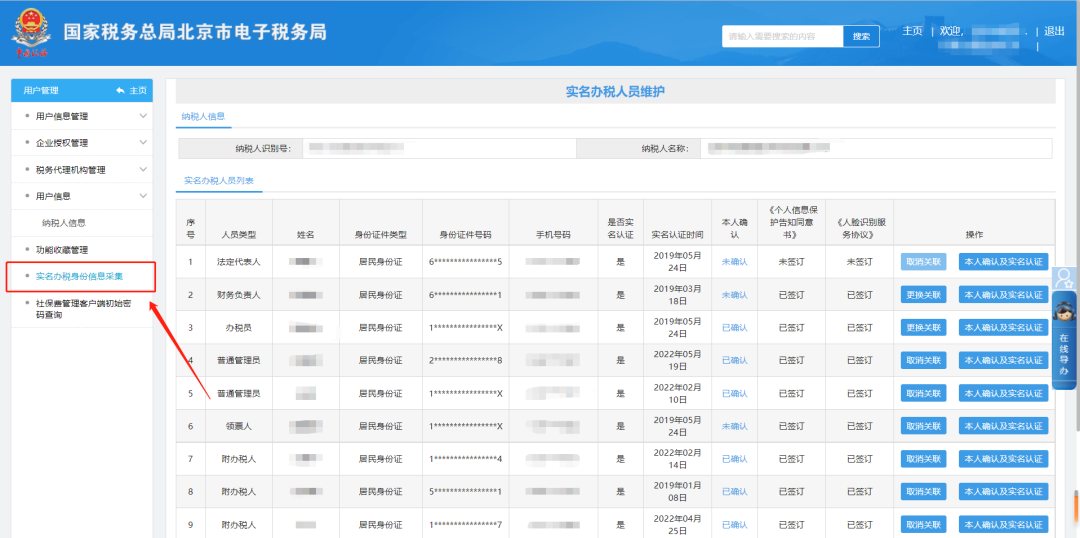
Task: Click 未确认 link for 财务负责人 row
Action: pos(734,295)
